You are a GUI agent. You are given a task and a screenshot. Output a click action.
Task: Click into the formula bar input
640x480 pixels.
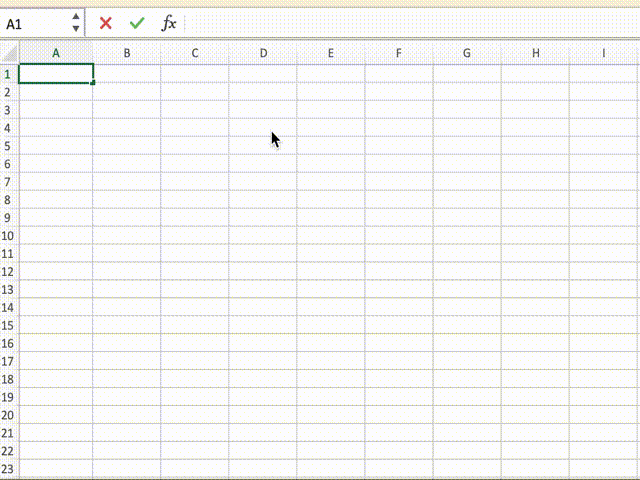412,23
